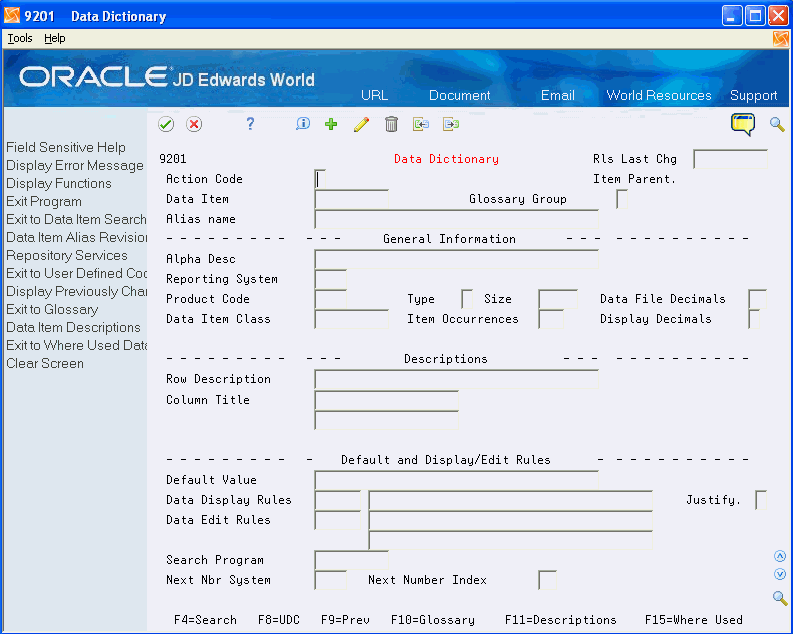
Task: Click the Alias name input field
Action: tap(456, 219)
